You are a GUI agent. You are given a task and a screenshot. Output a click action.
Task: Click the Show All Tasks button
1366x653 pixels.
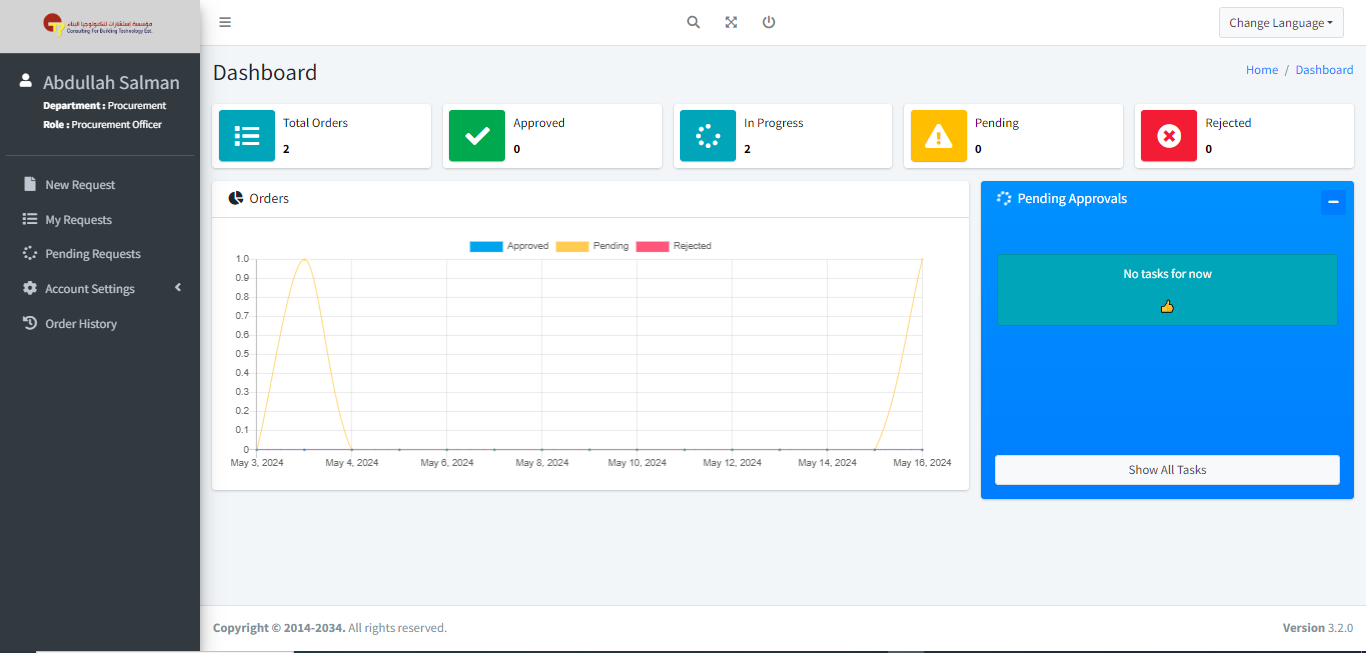click(1167, 470)
